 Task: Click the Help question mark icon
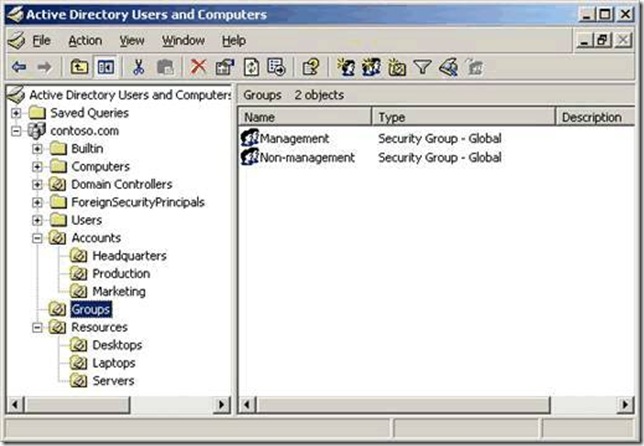311,67
